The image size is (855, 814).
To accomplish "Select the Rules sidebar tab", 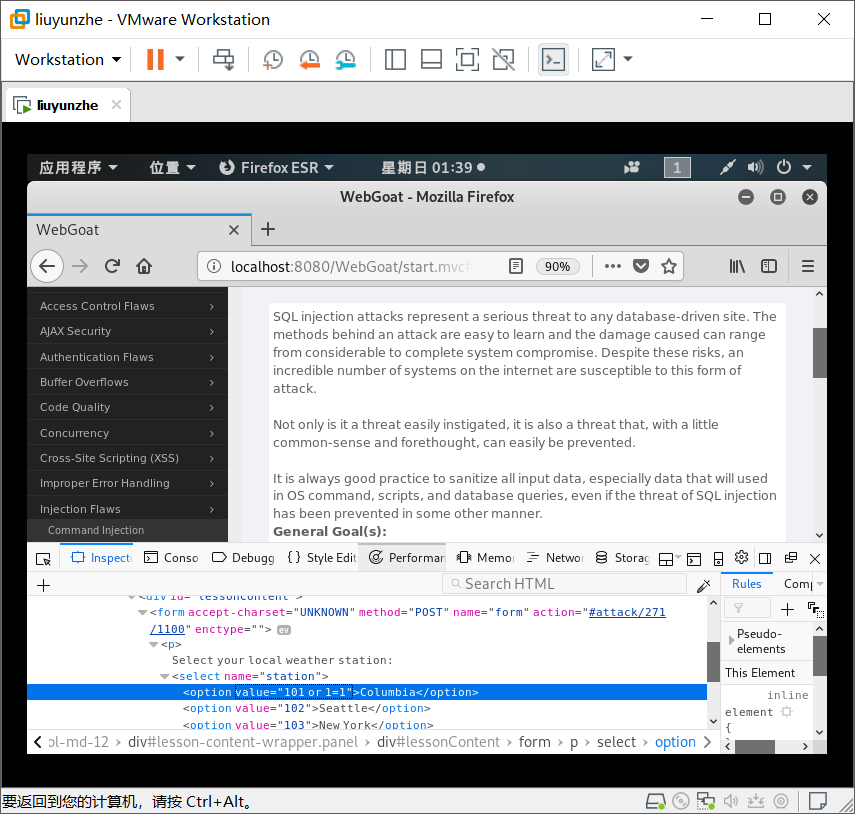I will point(746,584).
